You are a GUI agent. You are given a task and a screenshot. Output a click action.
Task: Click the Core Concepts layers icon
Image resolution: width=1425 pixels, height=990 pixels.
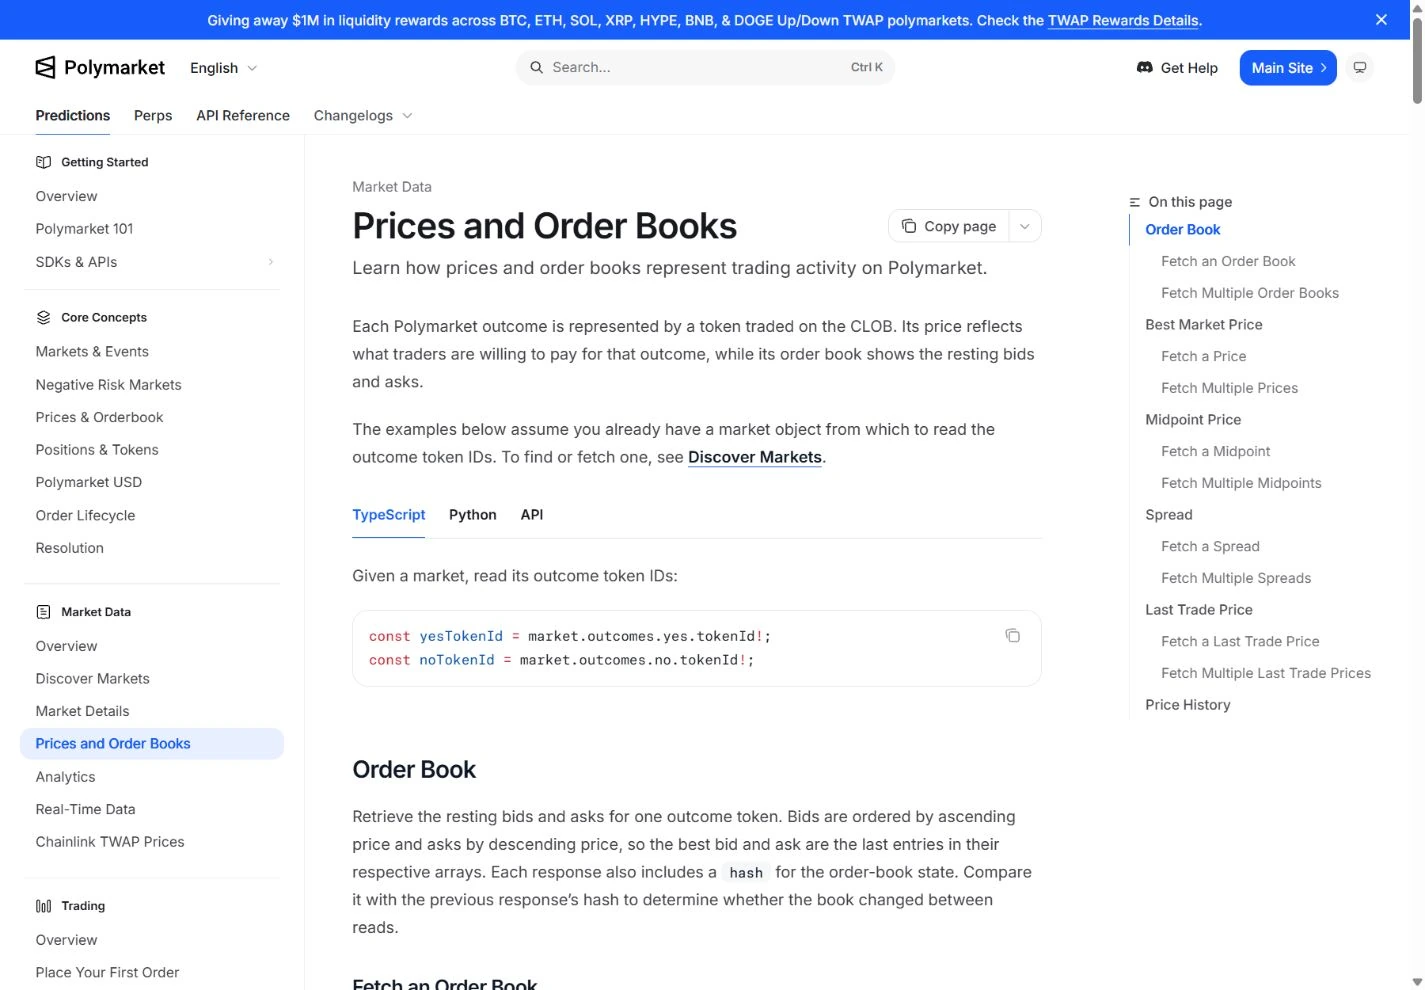(43, 317)
